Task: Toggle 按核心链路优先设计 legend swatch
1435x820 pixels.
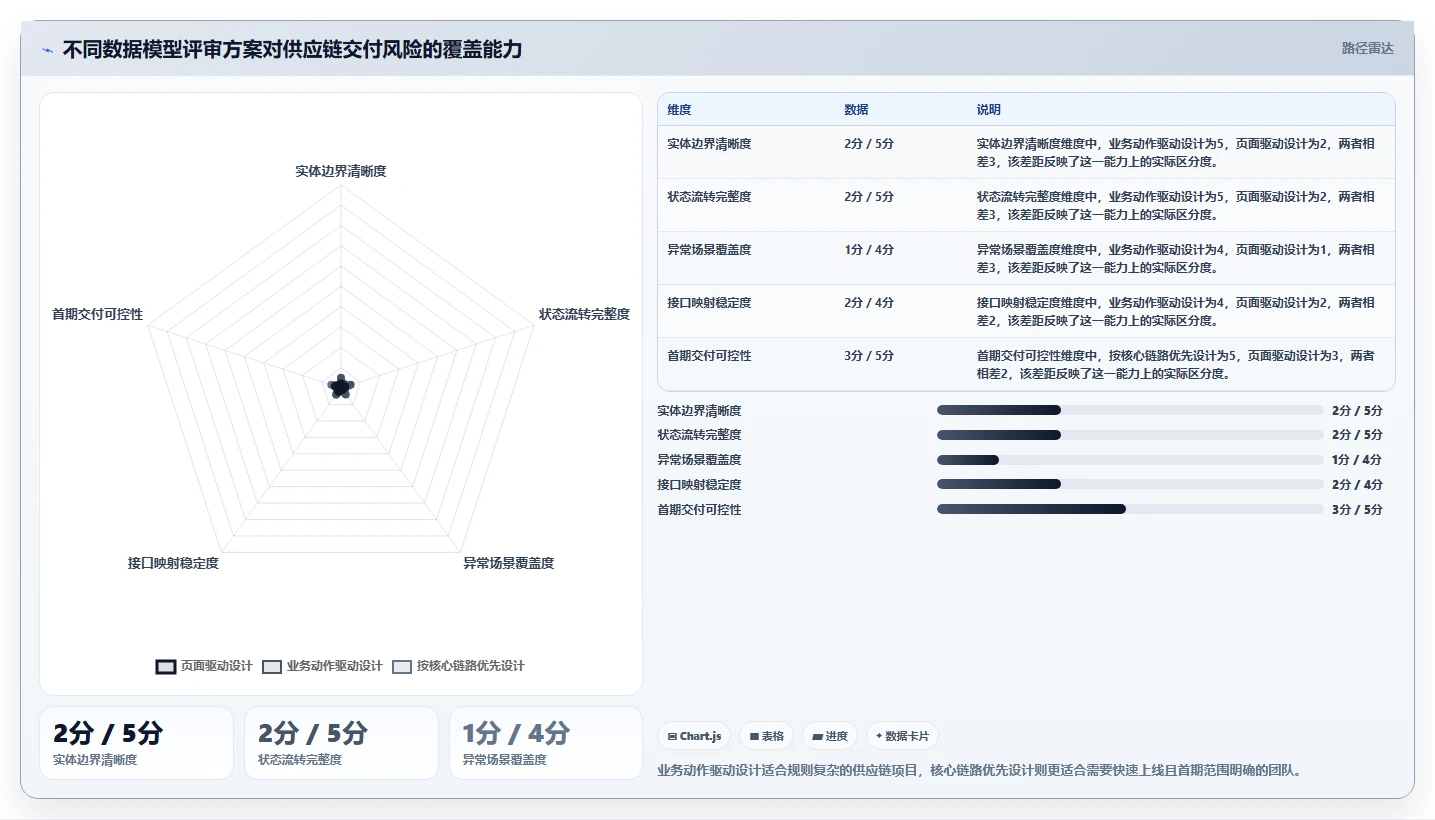Action: pos(402,667)
